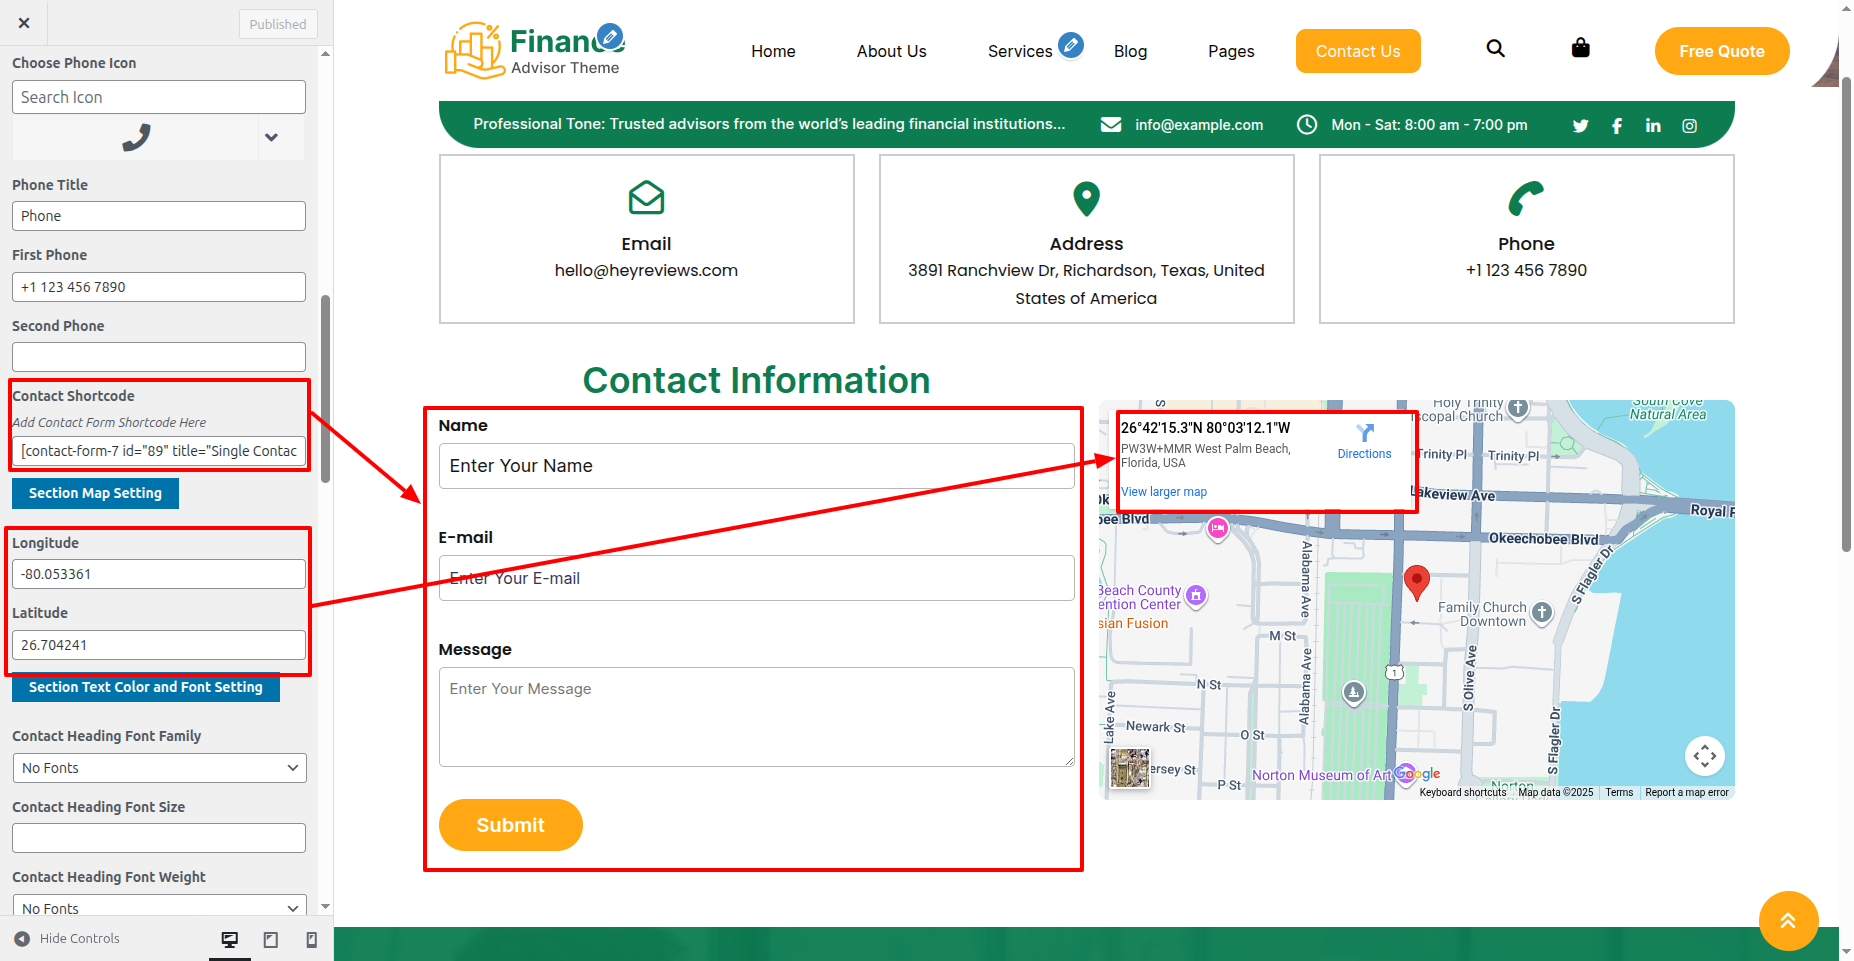Click the search magnifier icon in header
This screenshot has width=1854, height=961.
1495,48
